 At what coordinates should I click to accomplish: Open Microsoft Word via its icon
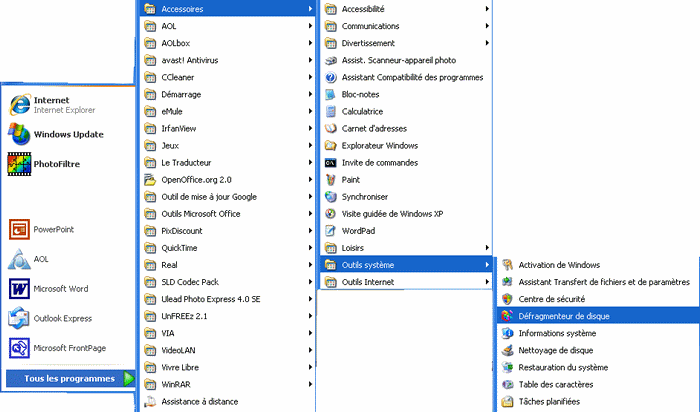tap(18, 289)
